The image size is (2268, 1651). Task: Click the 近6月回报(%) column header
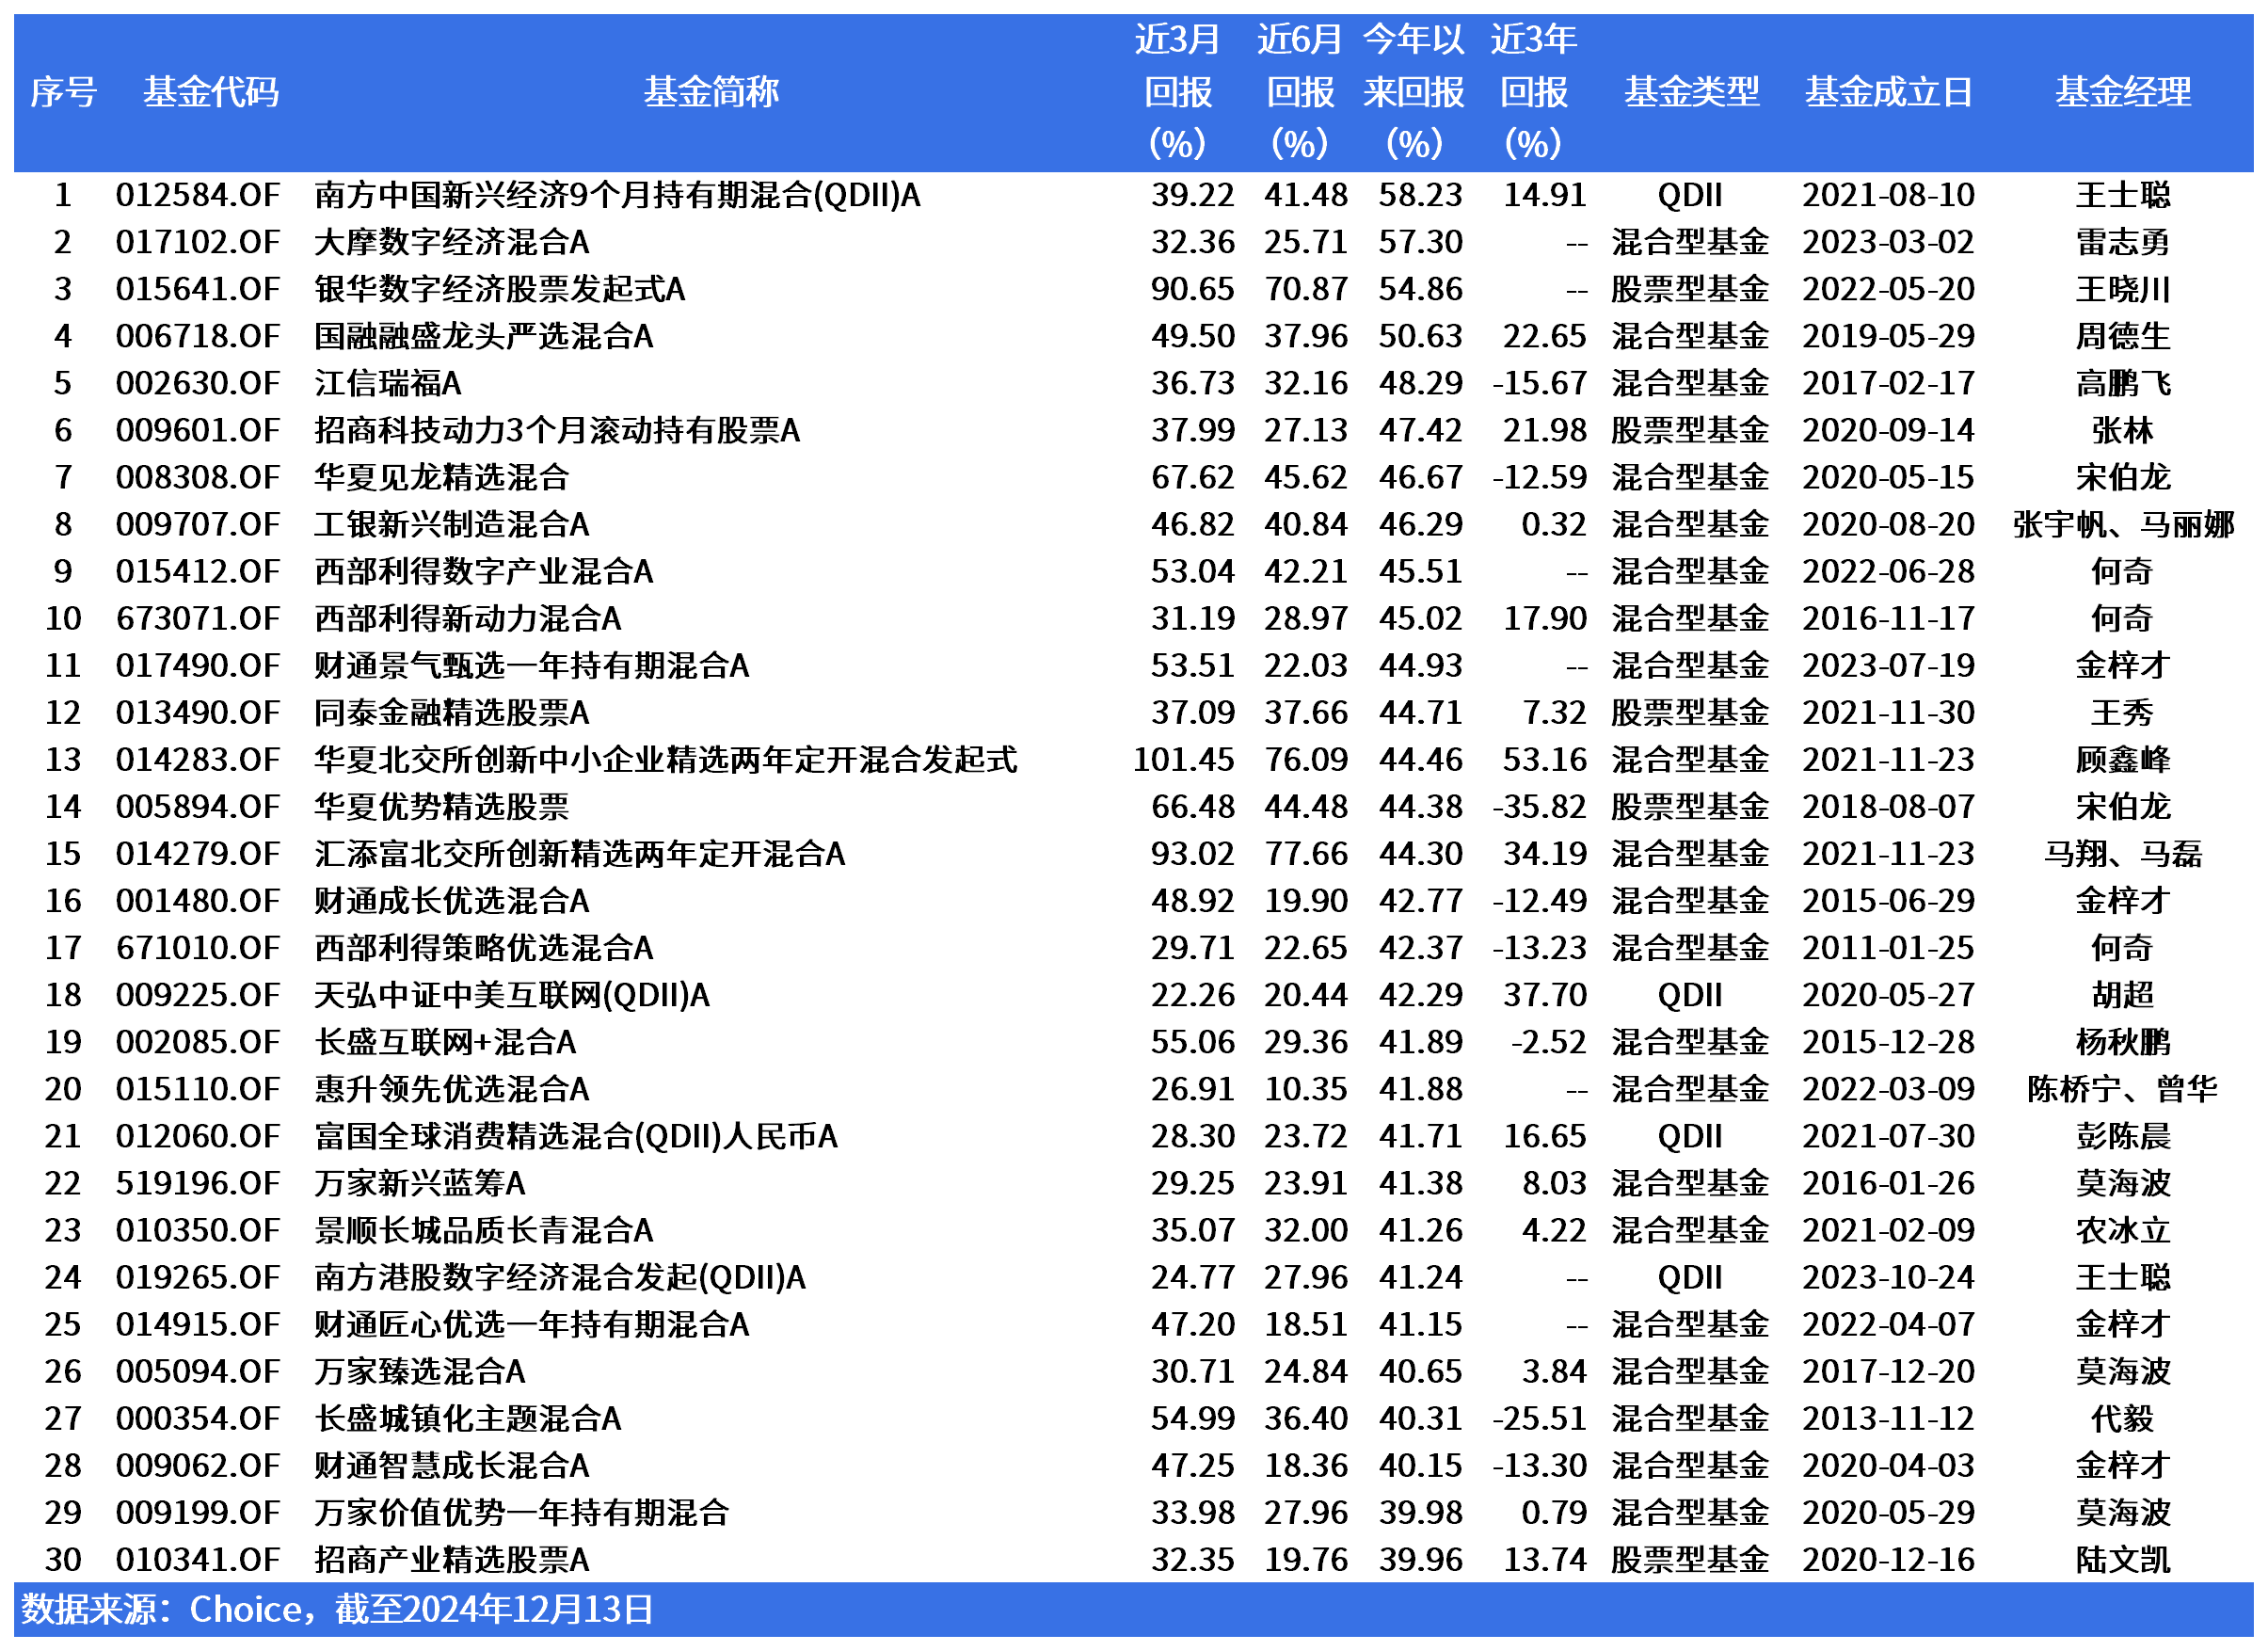[1300, 92]
